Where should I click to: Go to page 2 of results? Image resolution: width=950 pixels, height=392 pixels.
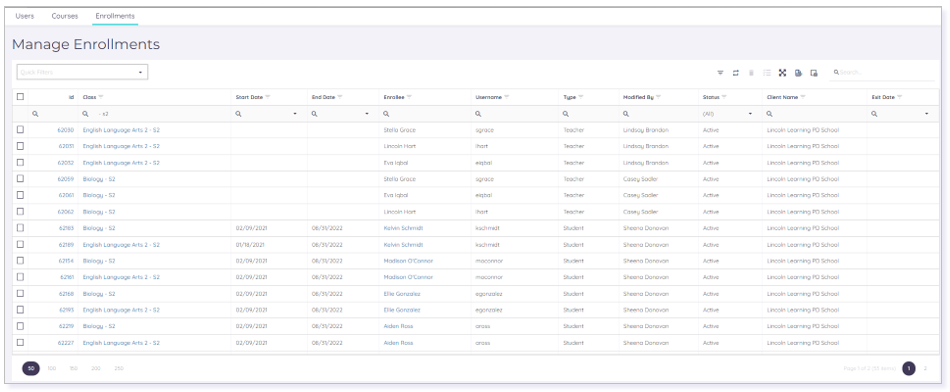point(925,368)
